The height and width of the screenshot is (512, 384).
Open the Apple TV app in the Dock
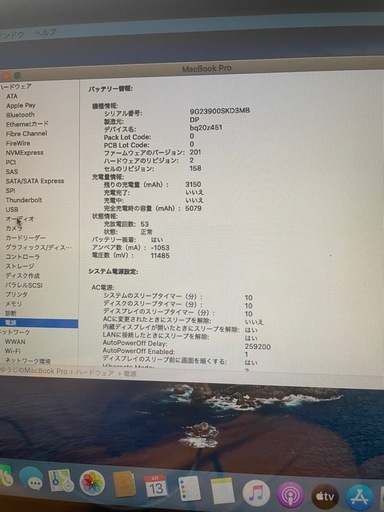click(x=325, y=497)
